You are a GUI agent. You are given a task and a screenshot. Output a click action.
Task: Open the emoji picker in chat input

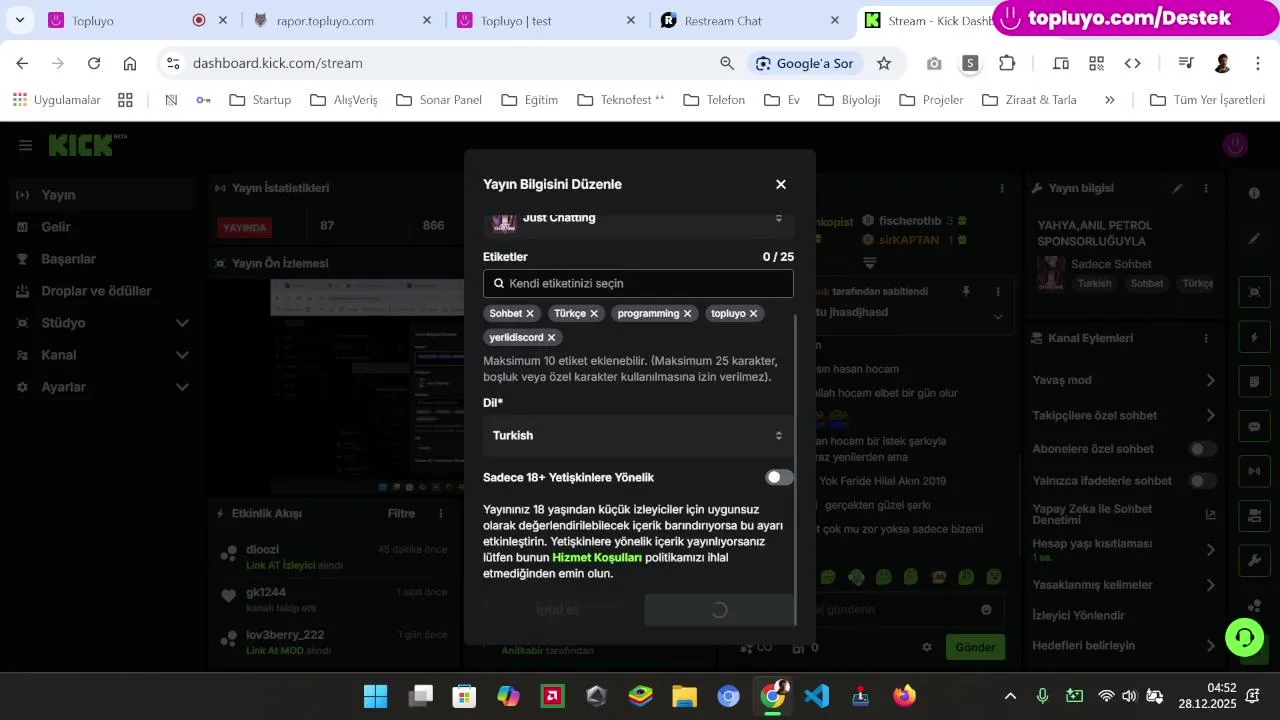987,609
